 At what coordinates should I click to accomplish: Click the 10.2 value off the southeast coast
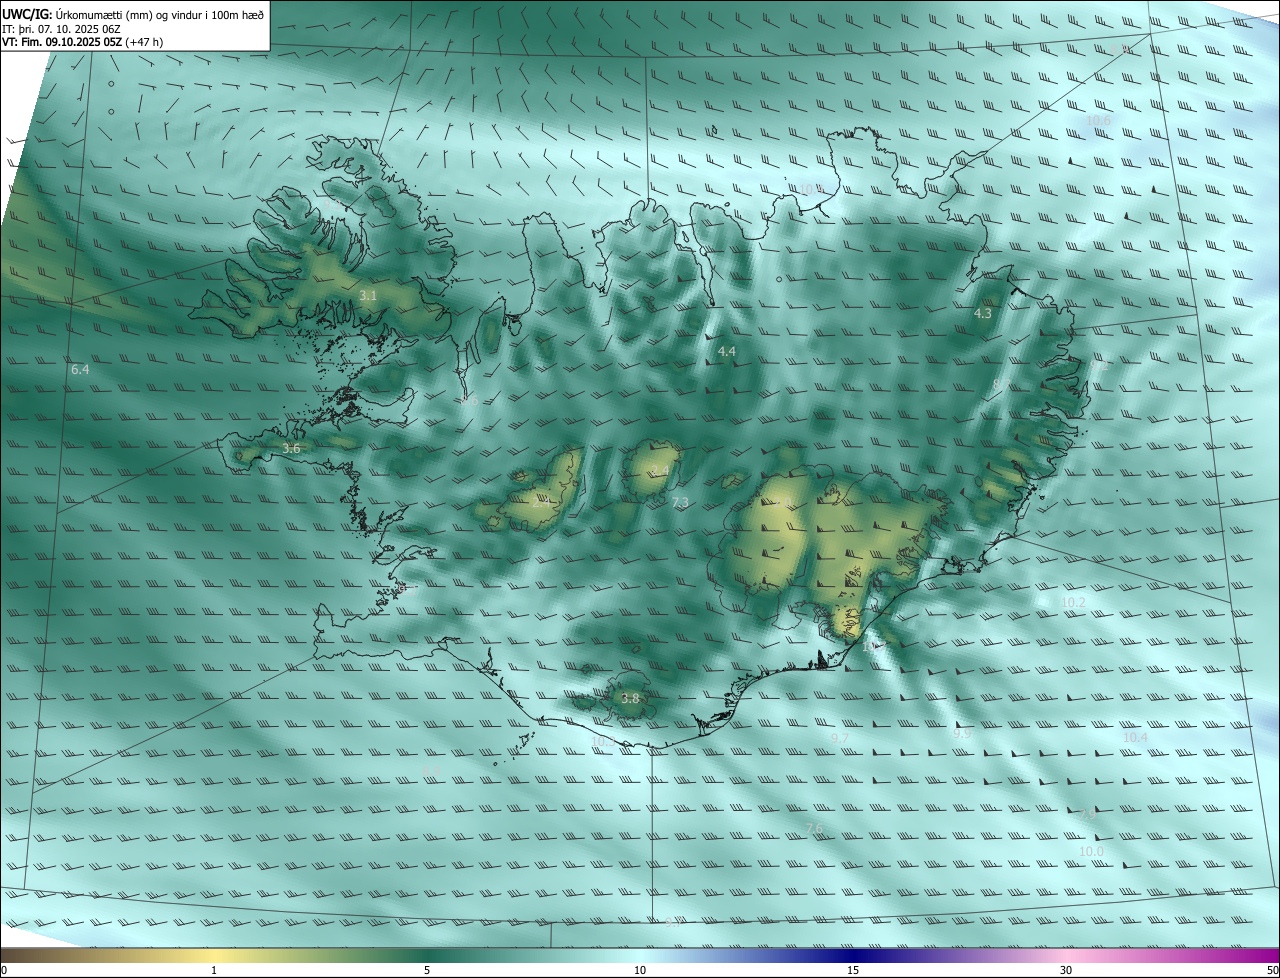1073,602
